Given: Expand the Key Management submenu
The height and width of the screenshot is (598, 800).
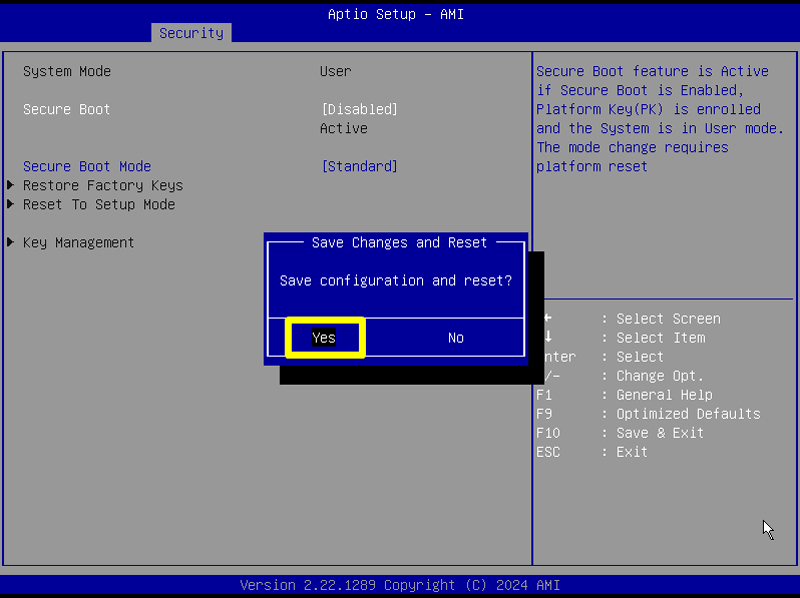Looking at the screenshot, I should point(77,242).
